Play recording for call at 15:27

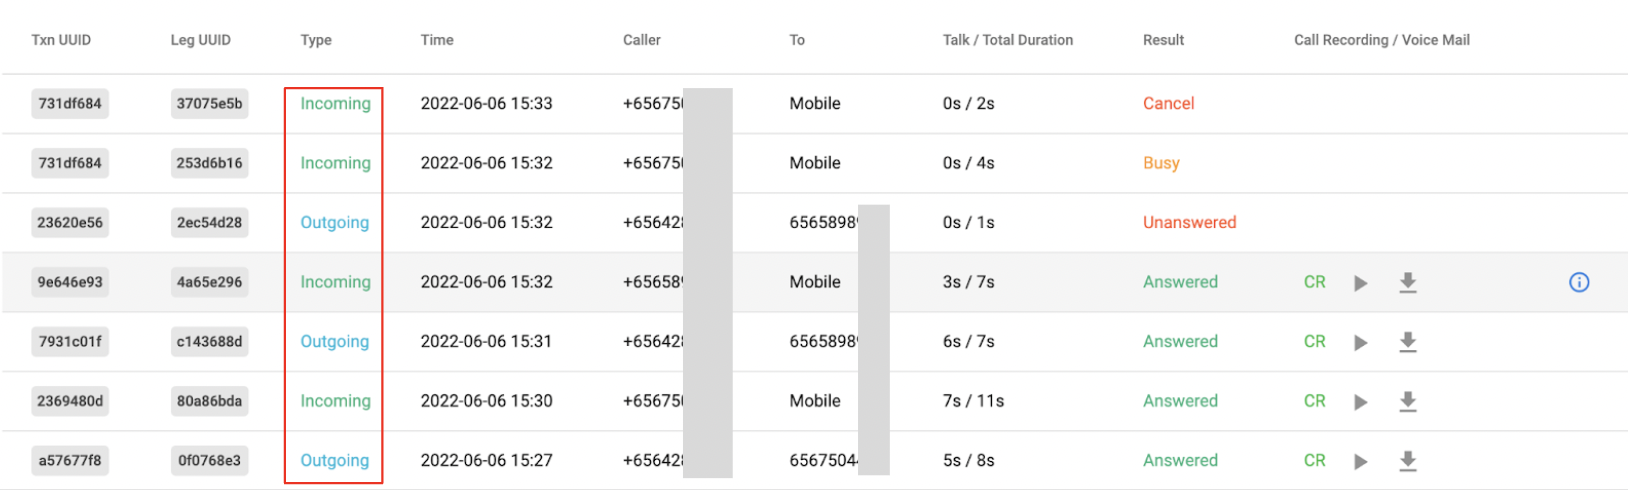1361,461
